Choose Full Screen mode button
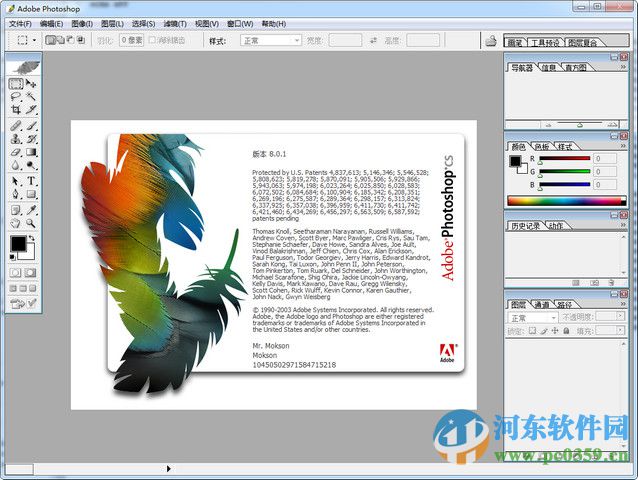The image size is (638, 480). (33, 288)
